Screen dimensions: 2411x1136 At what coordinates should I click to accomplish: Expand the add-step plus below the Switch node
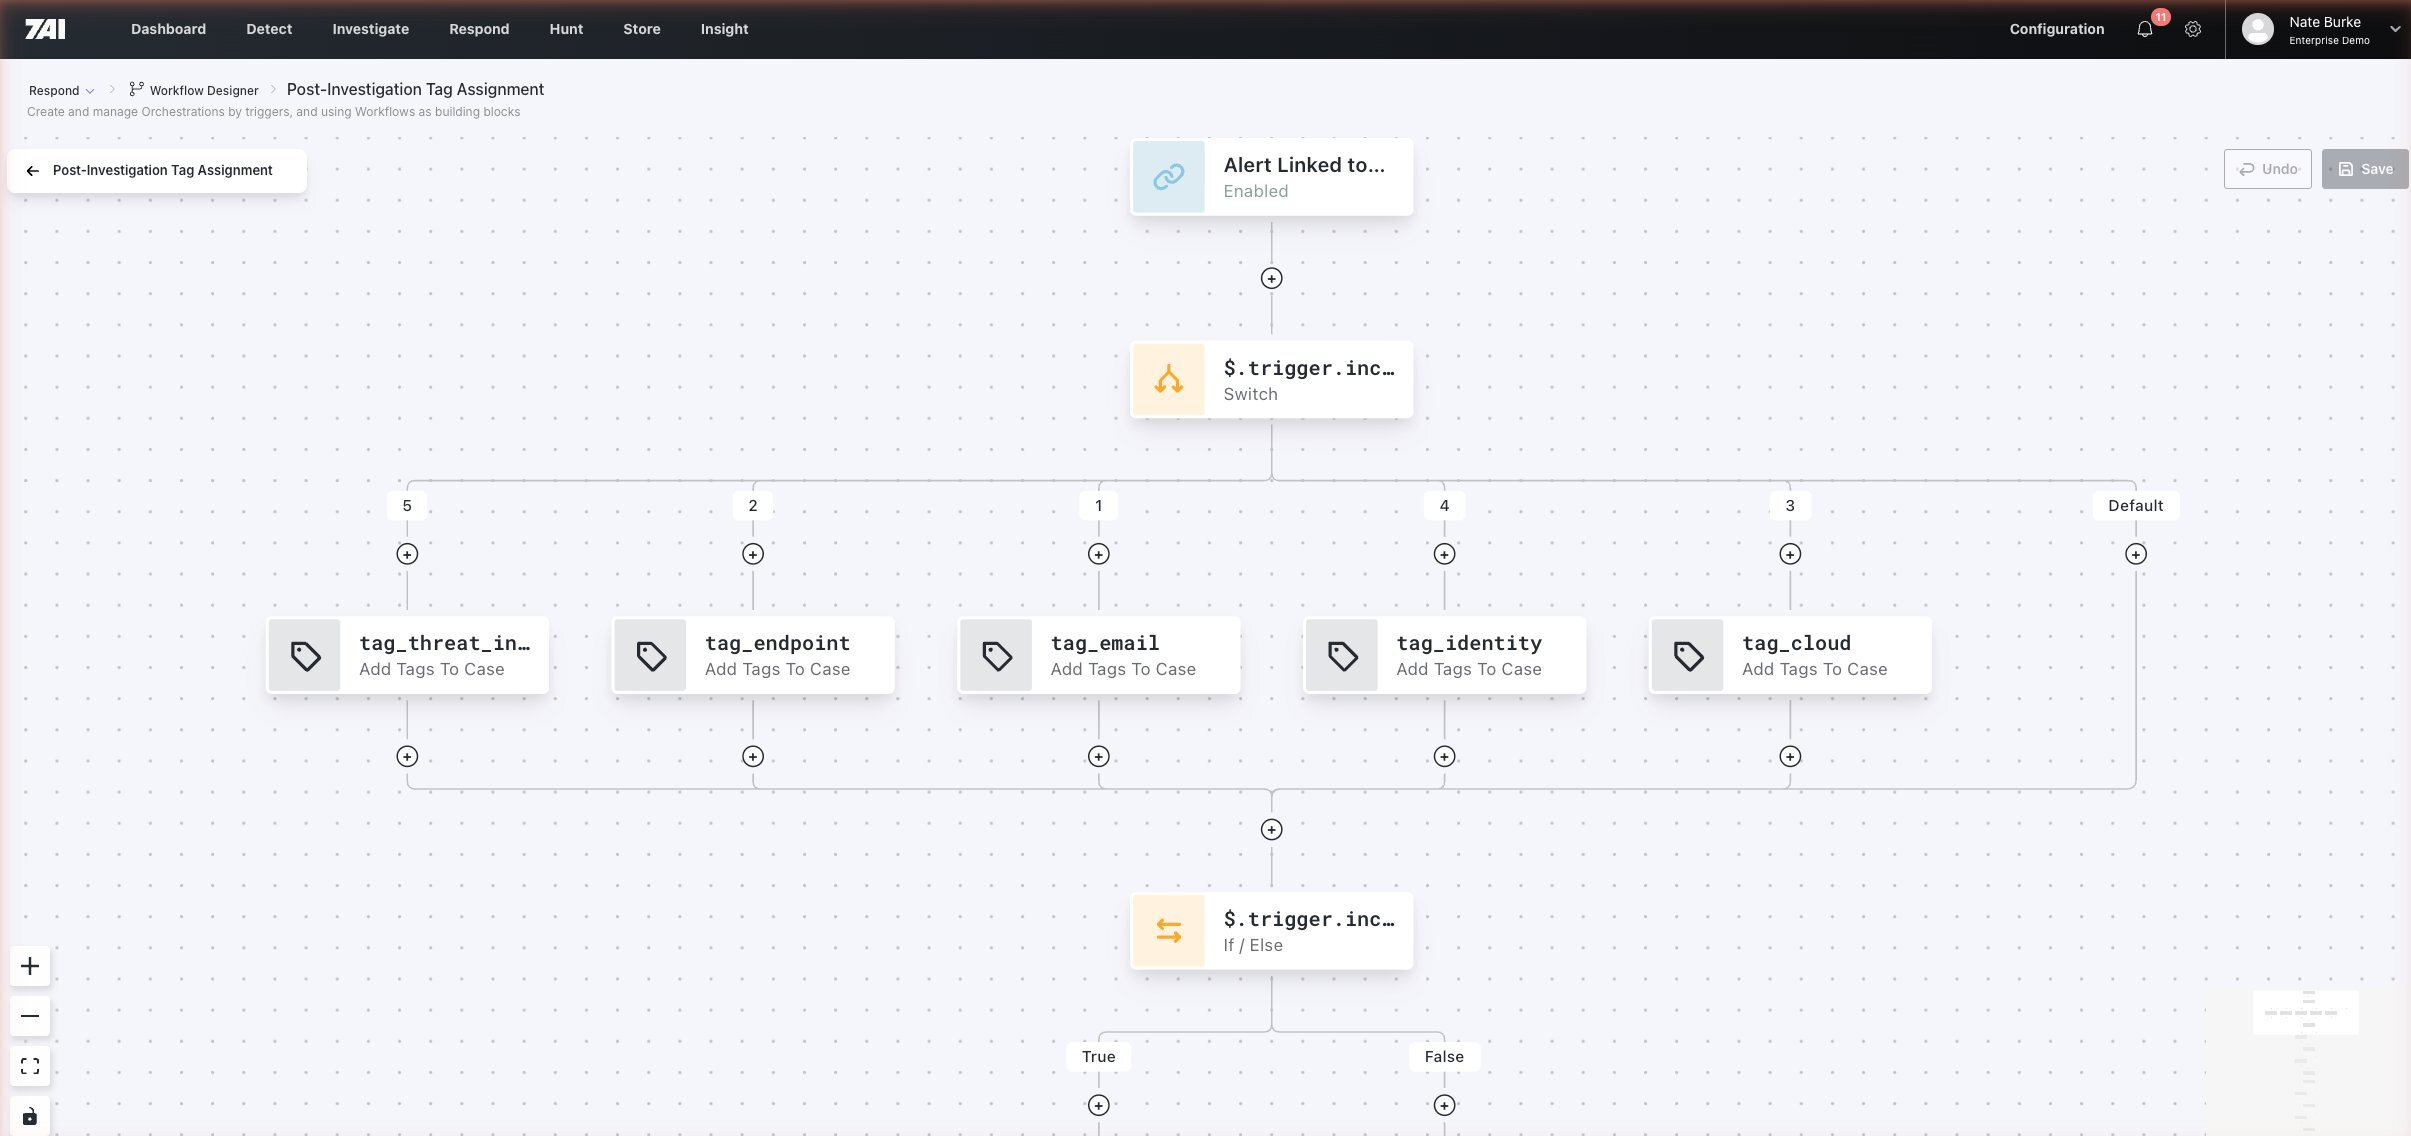click(x=1271, y=829)
